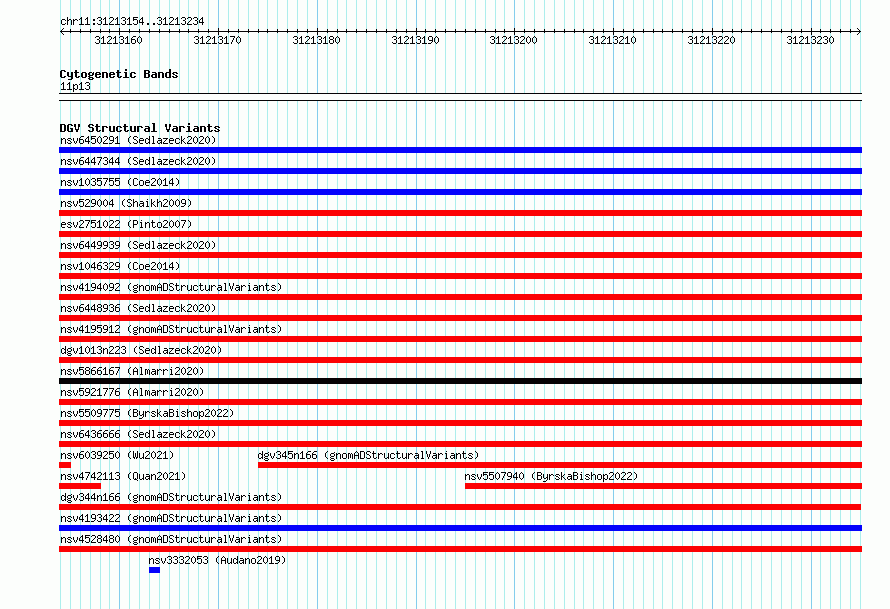
Task: Click the DGV Structural Variants track title
Action: [x=140, y=128]
